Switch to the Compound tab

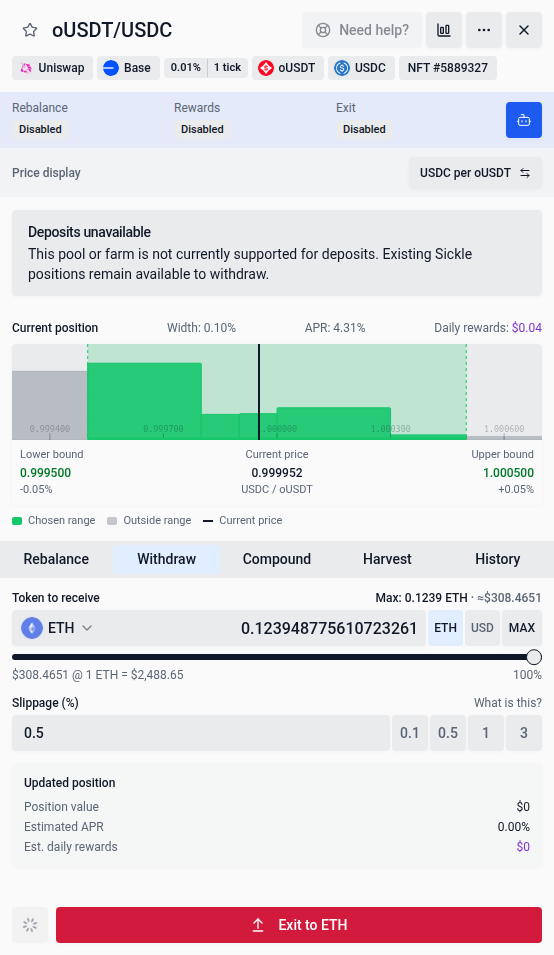(277, 559)
